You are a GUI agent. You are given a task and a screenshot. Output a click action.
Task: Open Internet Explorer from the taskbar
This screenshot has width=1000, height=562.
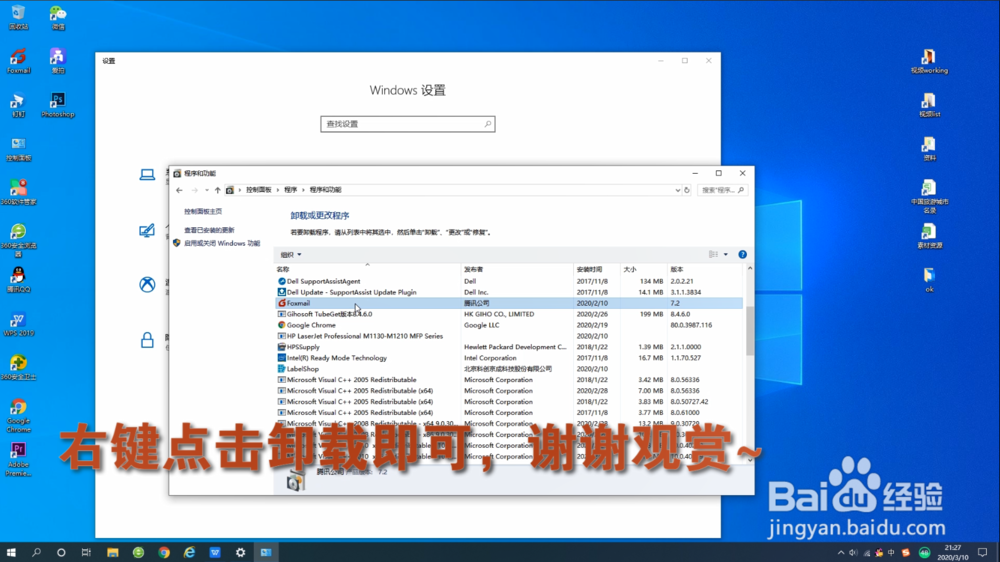pos(189,552)
